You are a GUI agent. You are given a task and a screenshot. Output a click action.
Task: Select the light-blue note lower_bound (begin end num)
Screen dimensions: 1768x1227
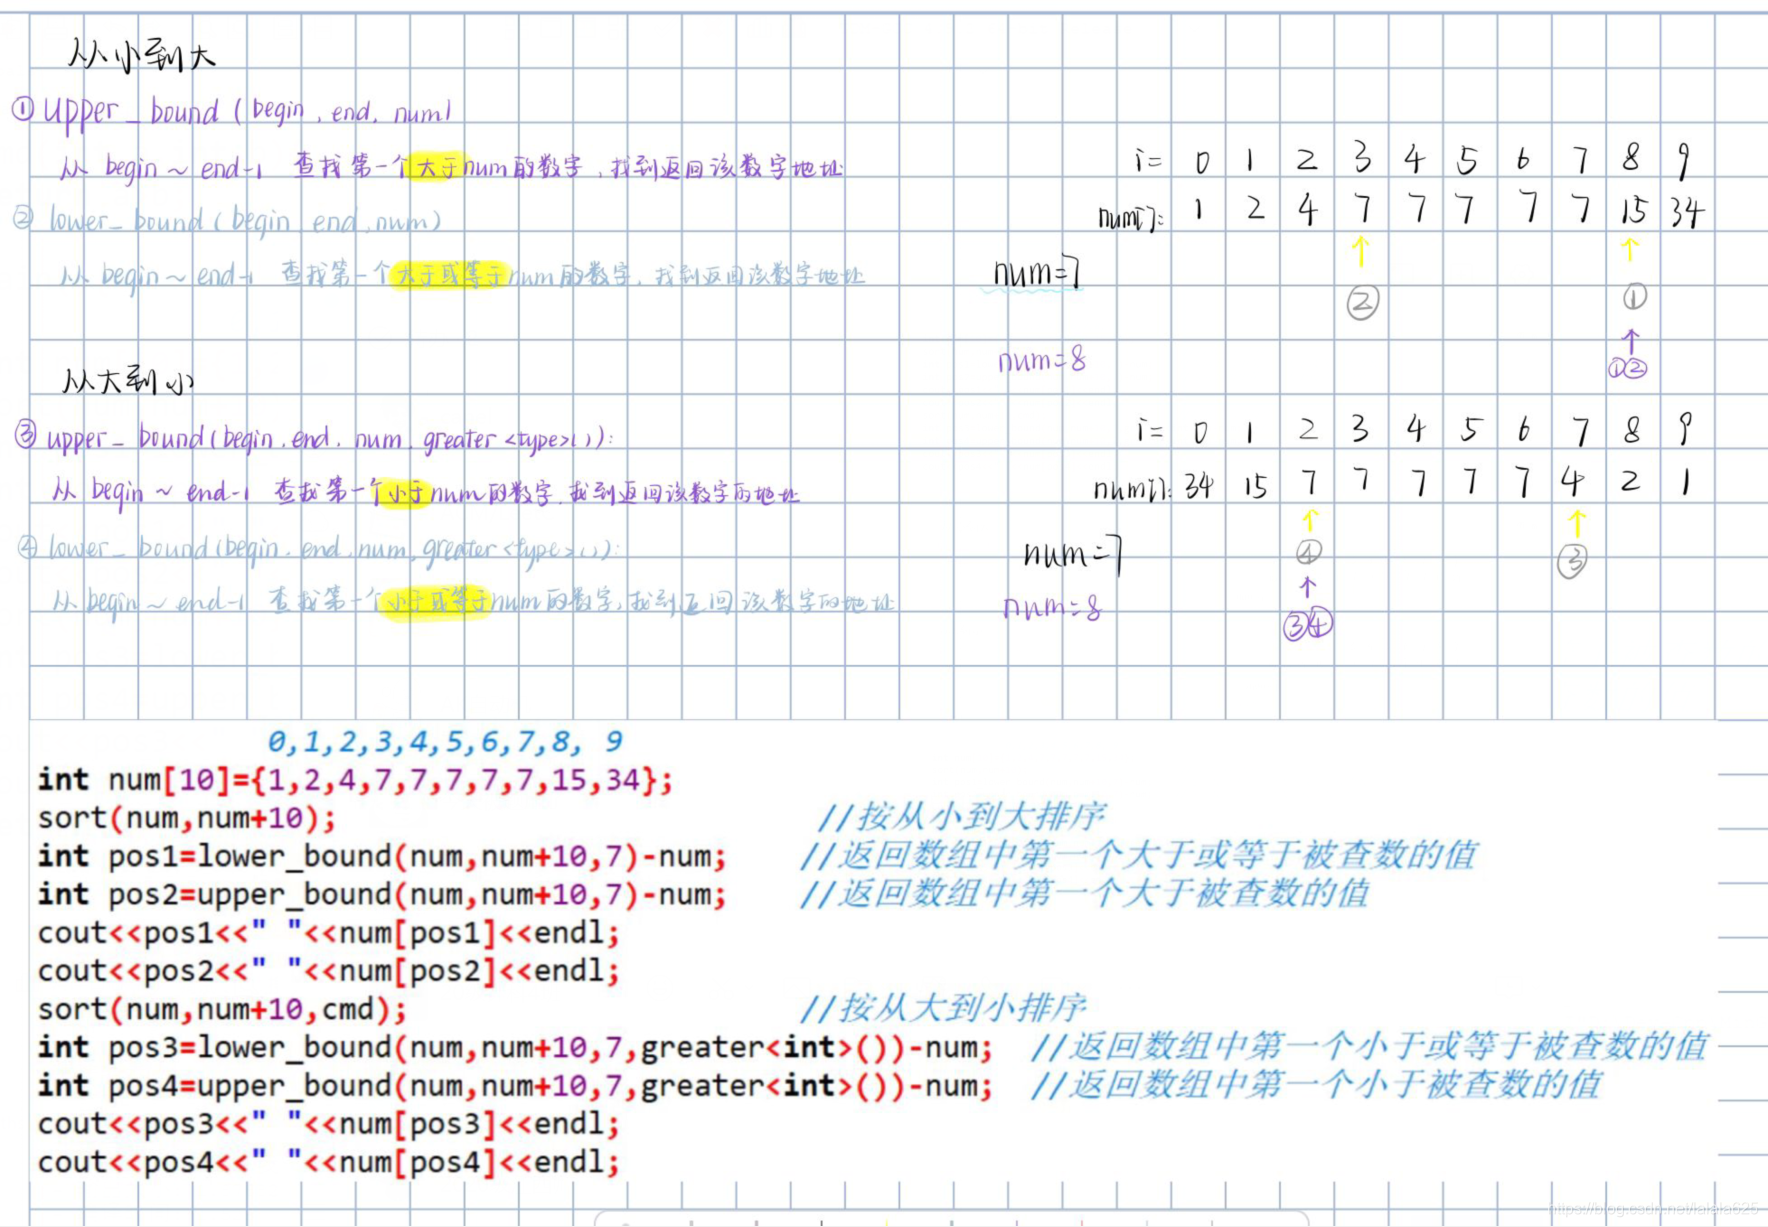pos(245,220)
